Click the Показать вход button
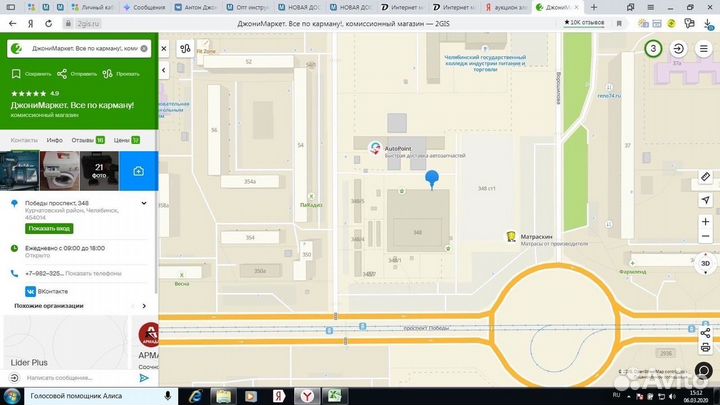This screenshot has width=720, height=405. pos(49,229)
